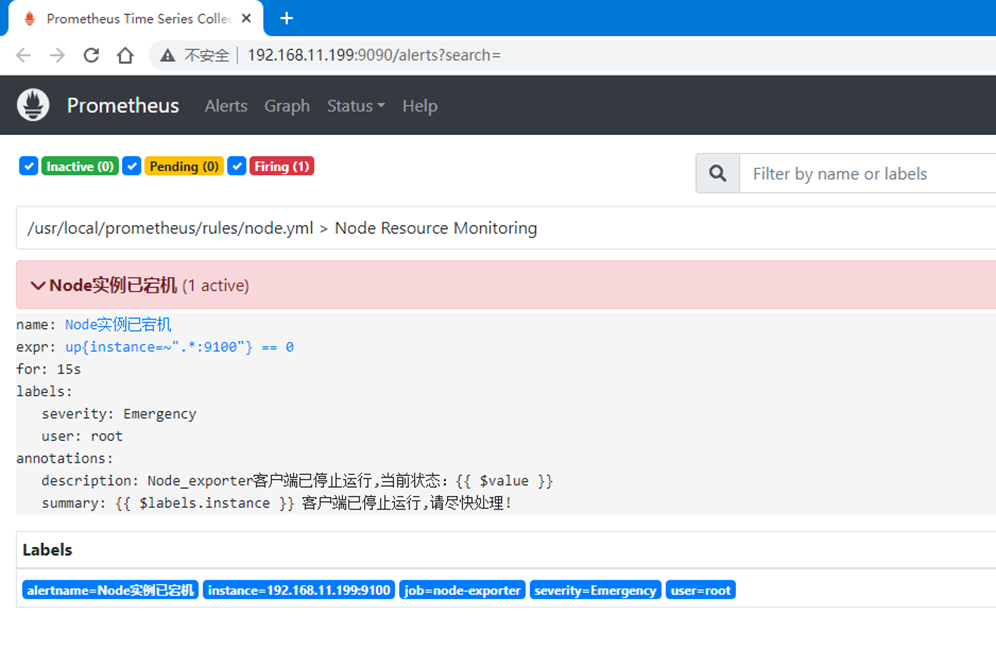The height and width of the screenshot is (649, 996).
Task: Click the severity: Emergency rule line
Action: 119,414
